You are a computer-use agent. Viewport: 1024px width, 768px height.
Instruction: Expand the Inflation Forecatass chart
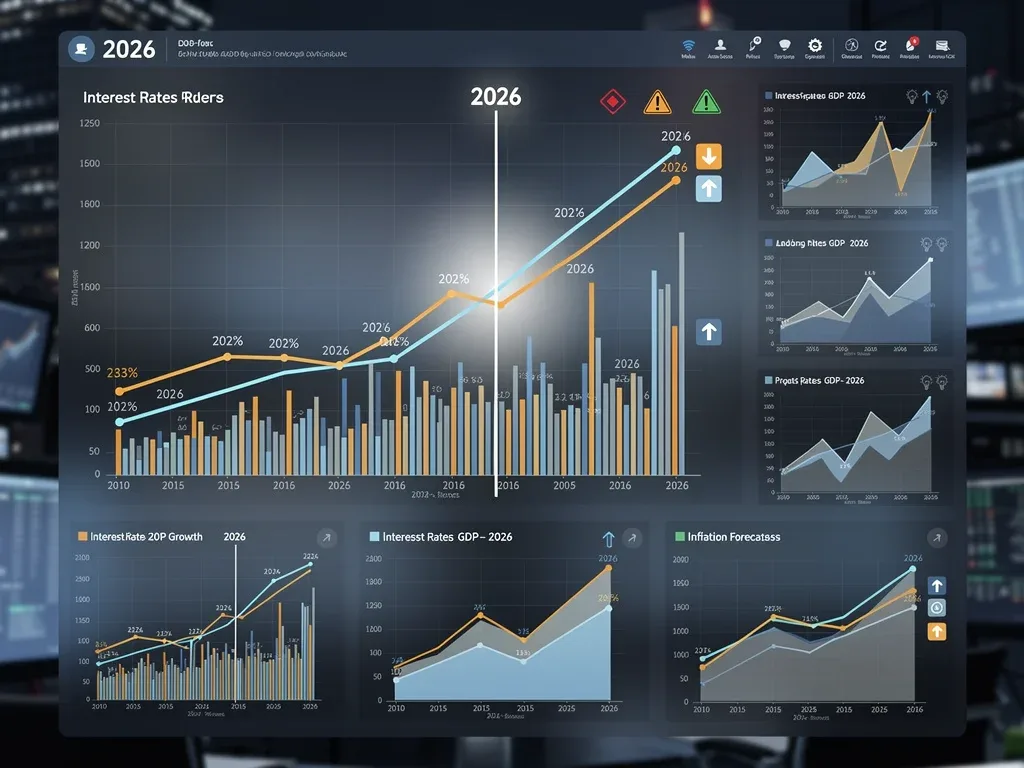click(x=937, y=538)
